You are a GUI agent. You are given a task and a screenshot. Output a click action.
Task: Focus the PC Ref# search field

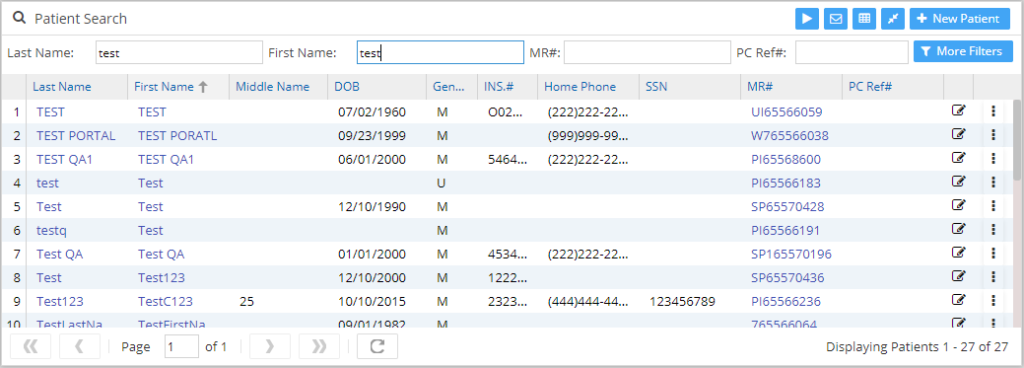(x=852, y=53)
